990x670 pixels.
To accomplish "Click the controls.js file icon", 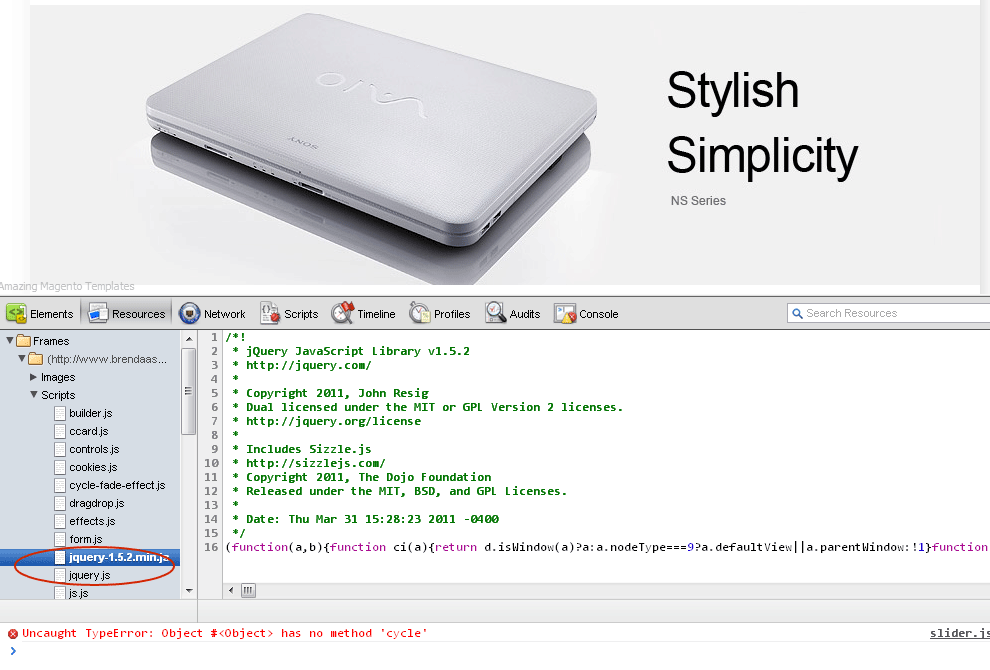I will click(60, 450).
